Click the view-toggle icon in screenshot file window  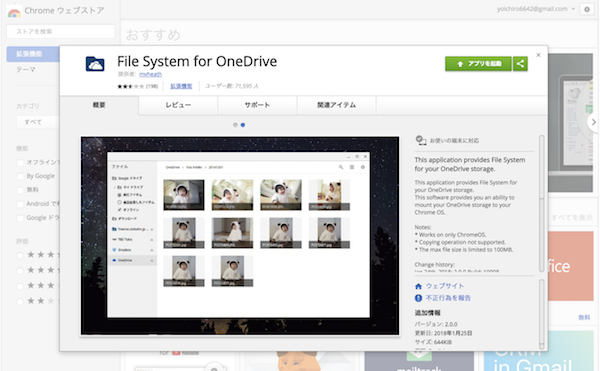click(x=352, y=167)
